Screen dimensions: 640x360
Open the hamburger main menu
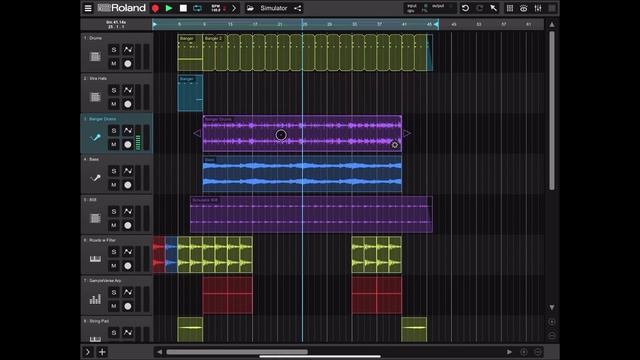pyautogui.click(x=88, y=8)
